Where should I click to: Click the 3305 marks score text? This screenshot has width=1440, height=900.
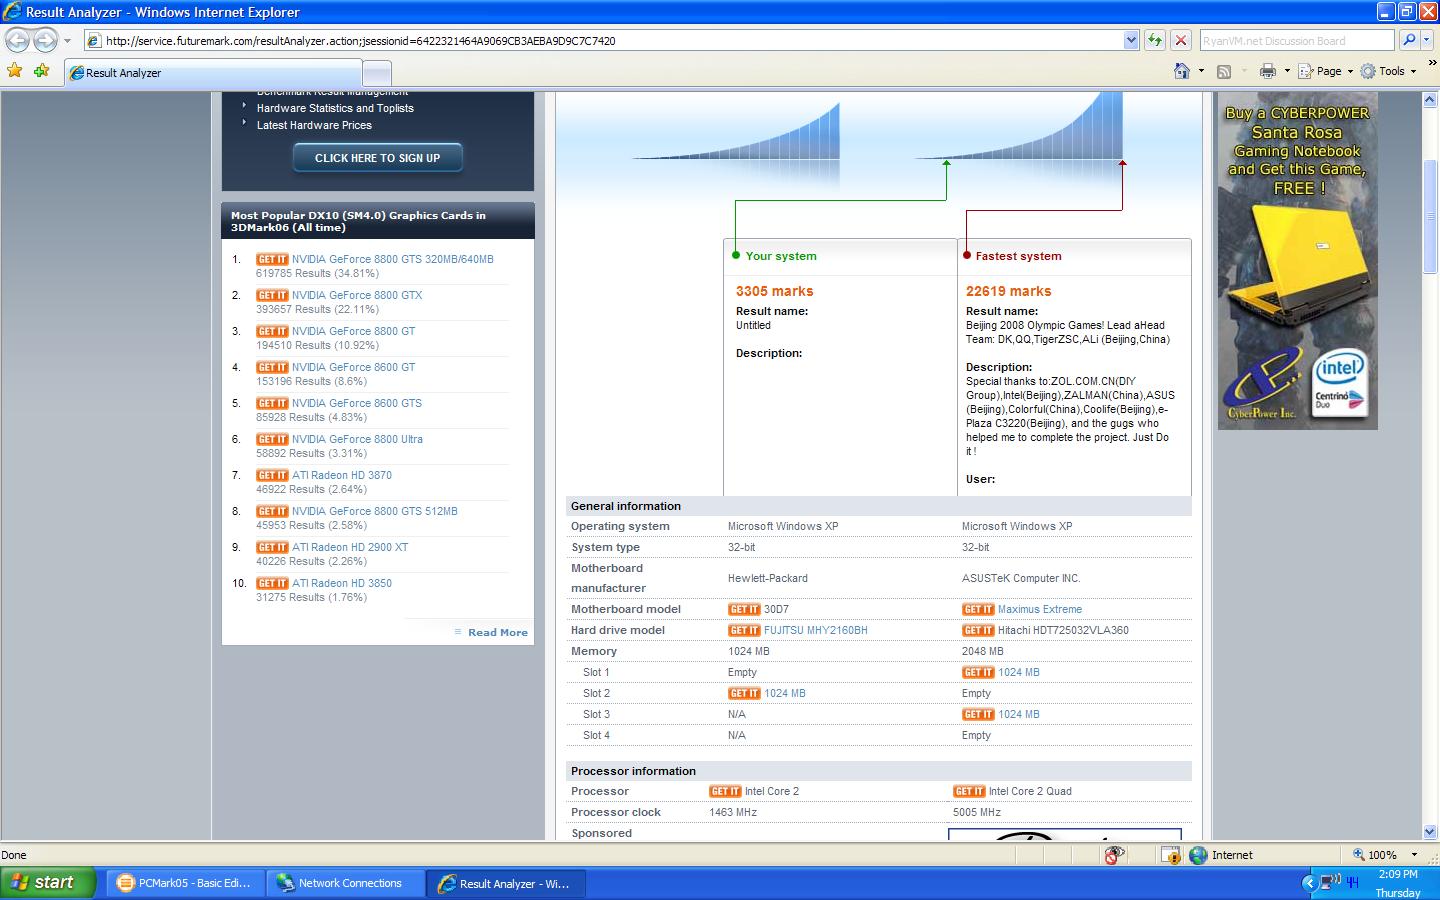(775, 291)
